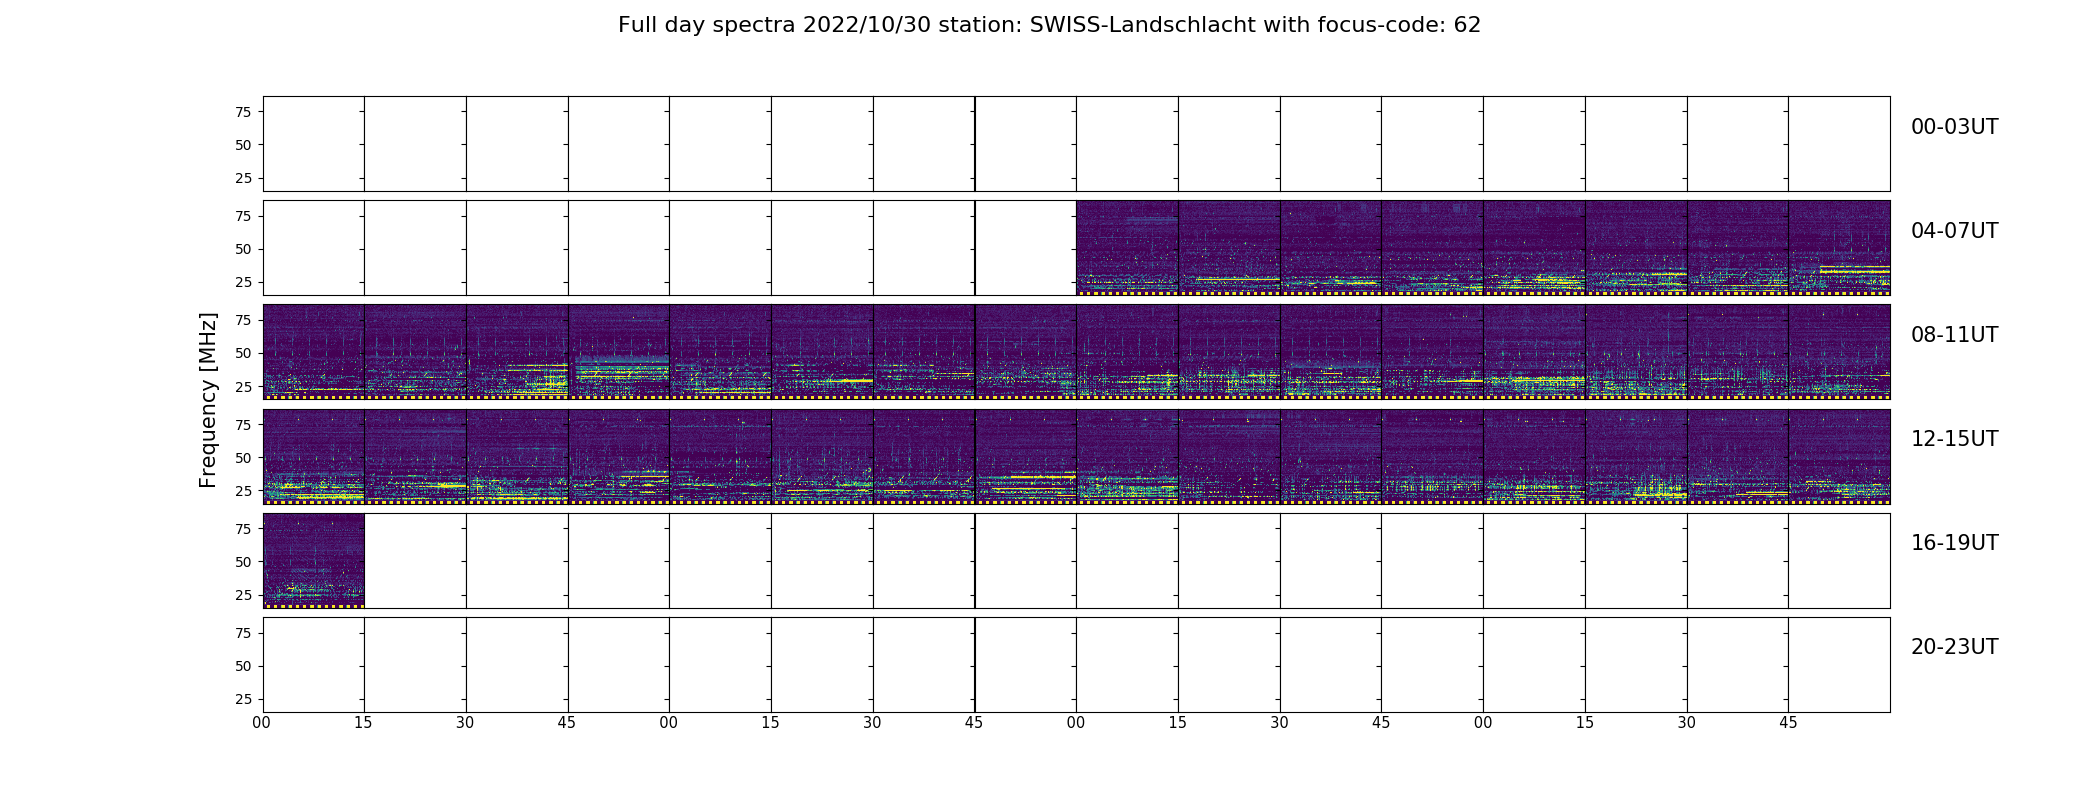Click the 50 tick label of the 20-23UT row

tap(243, 666)
